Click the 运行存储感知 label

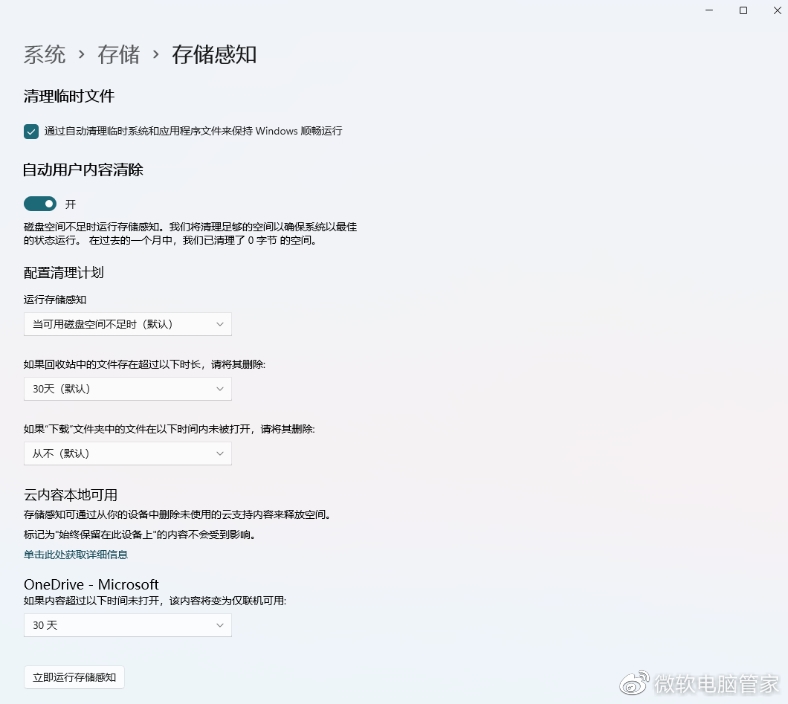(55, 299)
